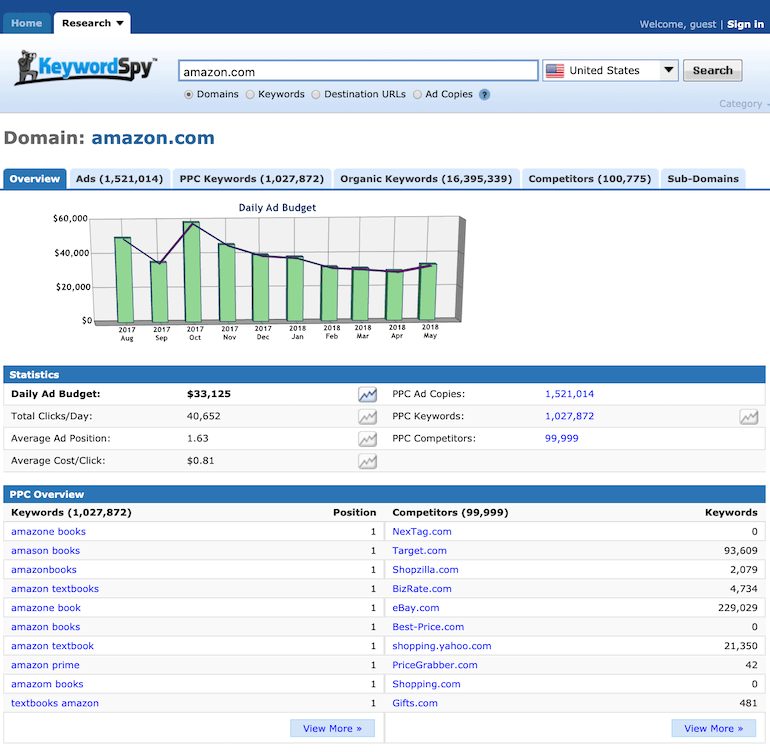This screenshot has height=752, width=770.
Task: Click inside the amazon.com search field
Action: coord(358,71)
